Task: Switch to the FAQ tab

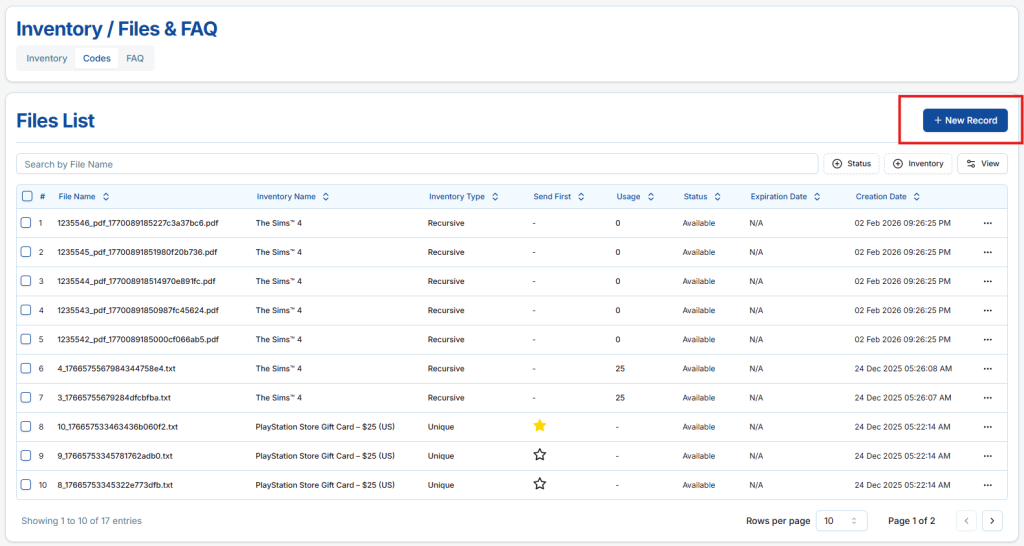Action: coord(135,58)
